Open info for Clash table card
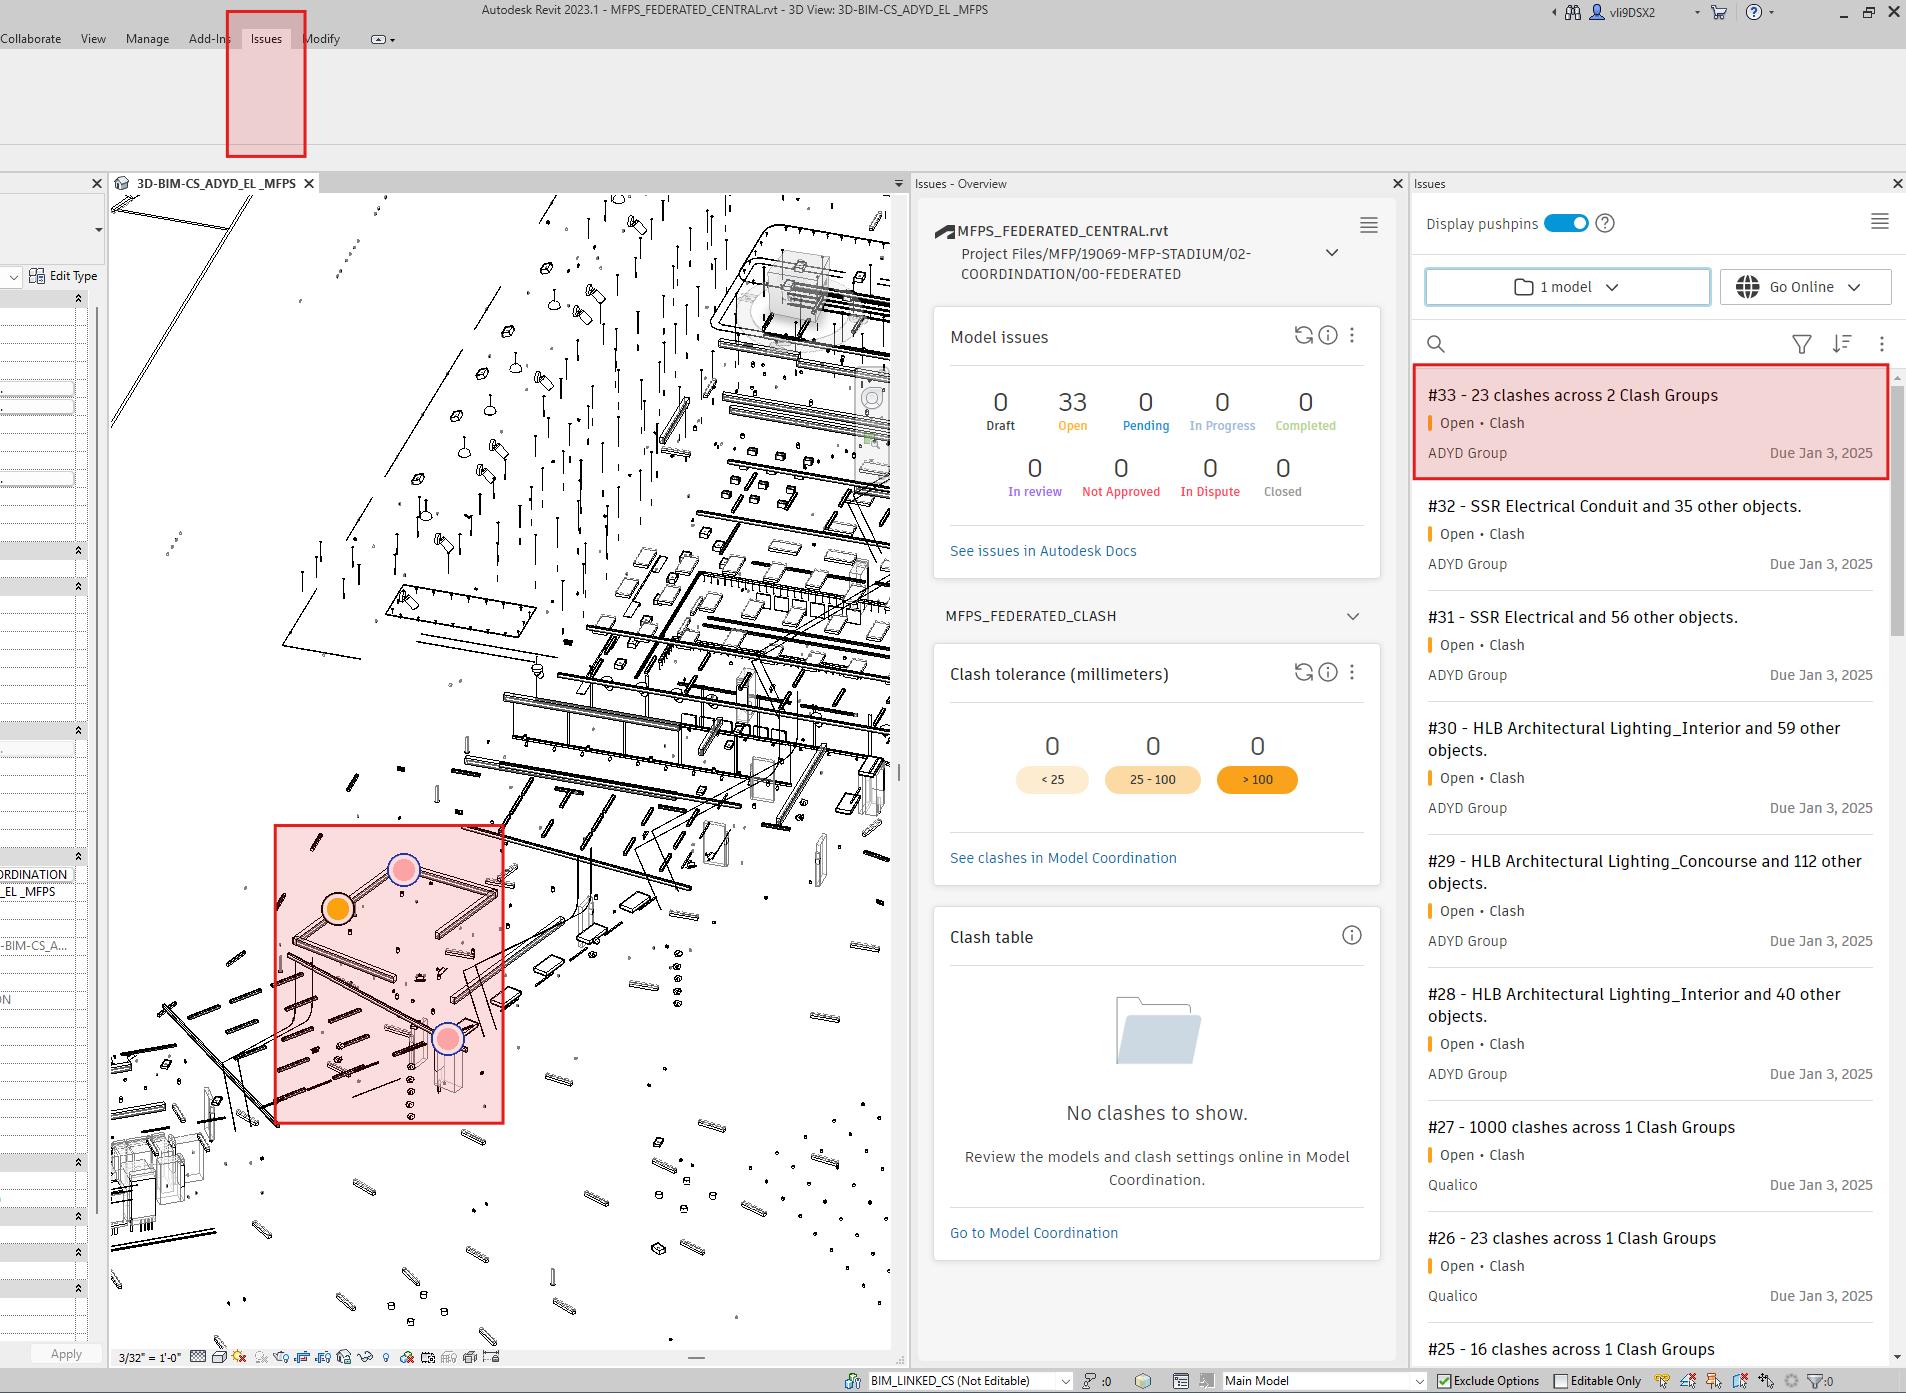This screenshot has width=1906, height=1393. coord(1351,936)
